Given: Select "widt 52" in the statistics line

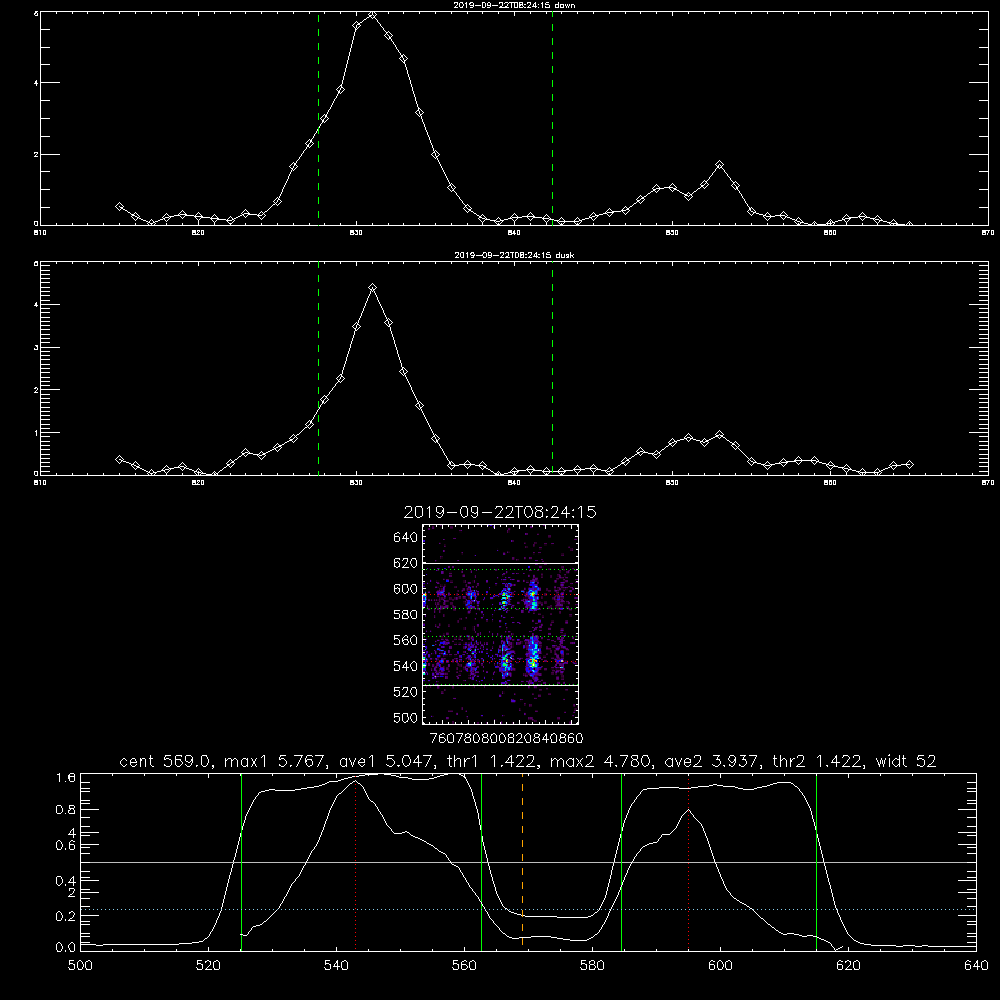Looking at the screenshot, I should point(906,761).
